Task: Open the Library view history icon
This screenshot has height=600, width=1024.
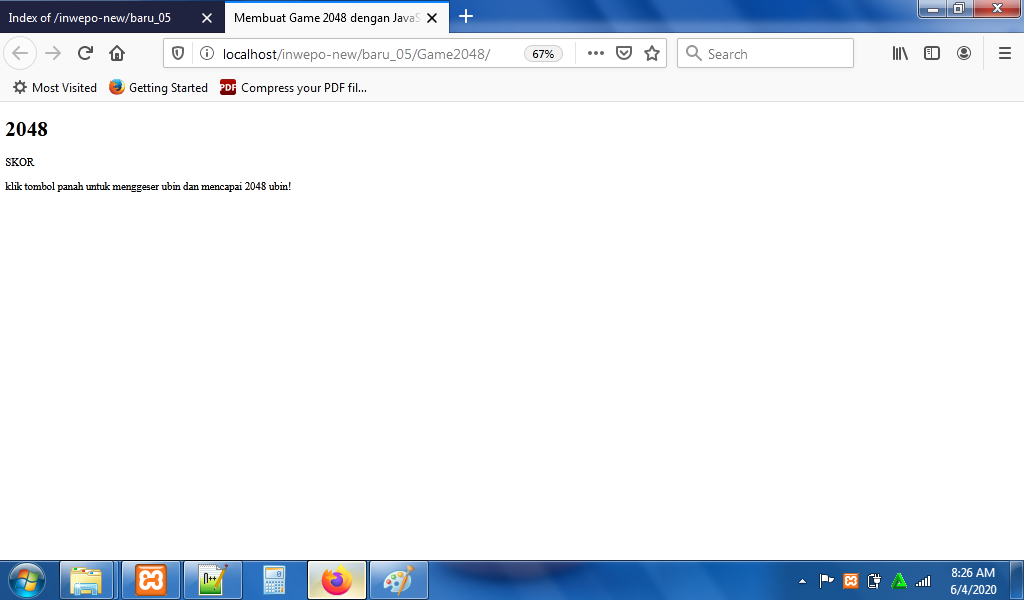Action: click(x=900, y=54)
